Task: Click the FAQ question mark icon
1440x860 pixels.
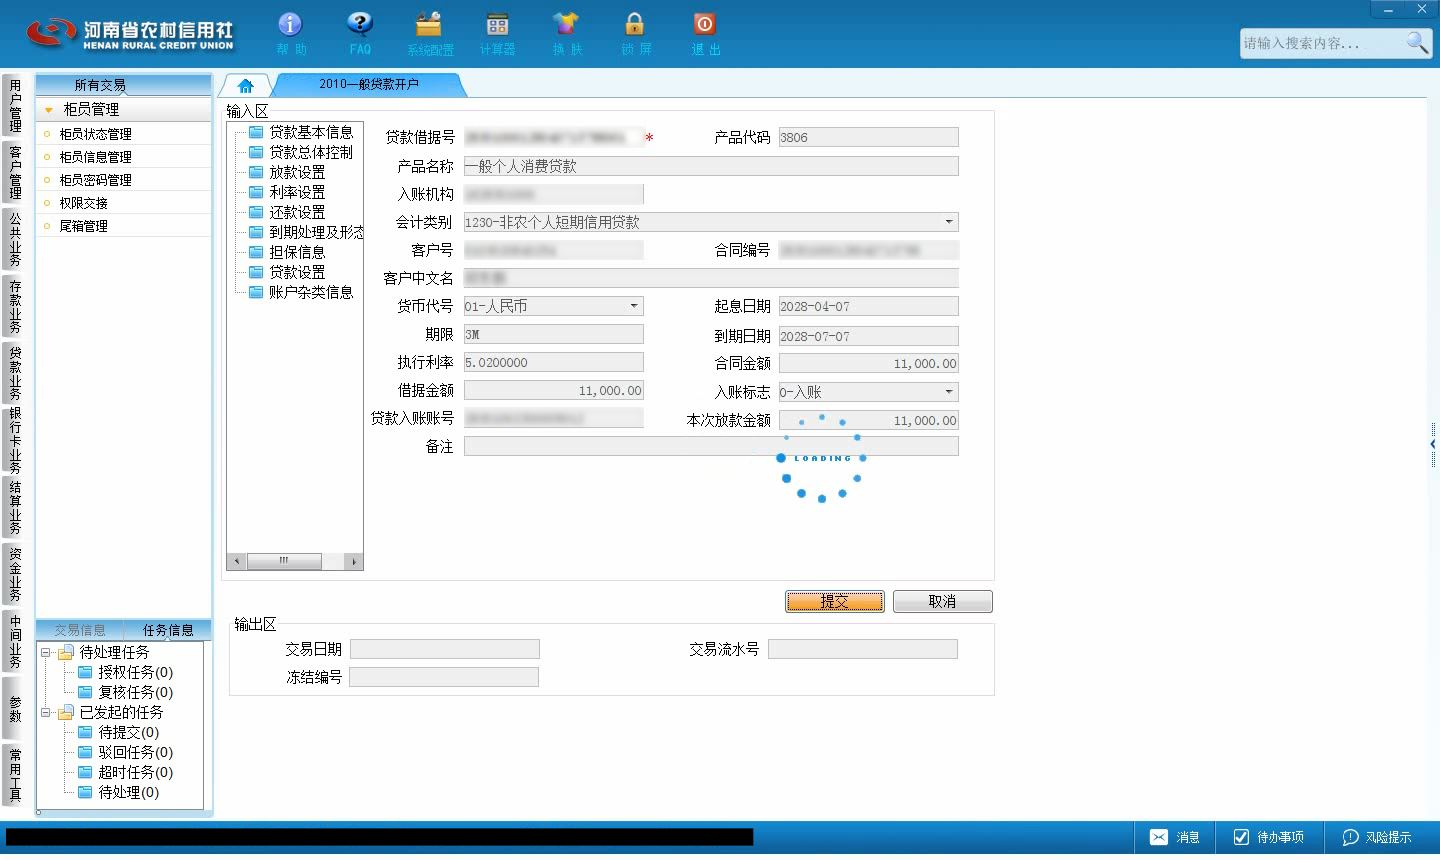Action: click(359, 24)
